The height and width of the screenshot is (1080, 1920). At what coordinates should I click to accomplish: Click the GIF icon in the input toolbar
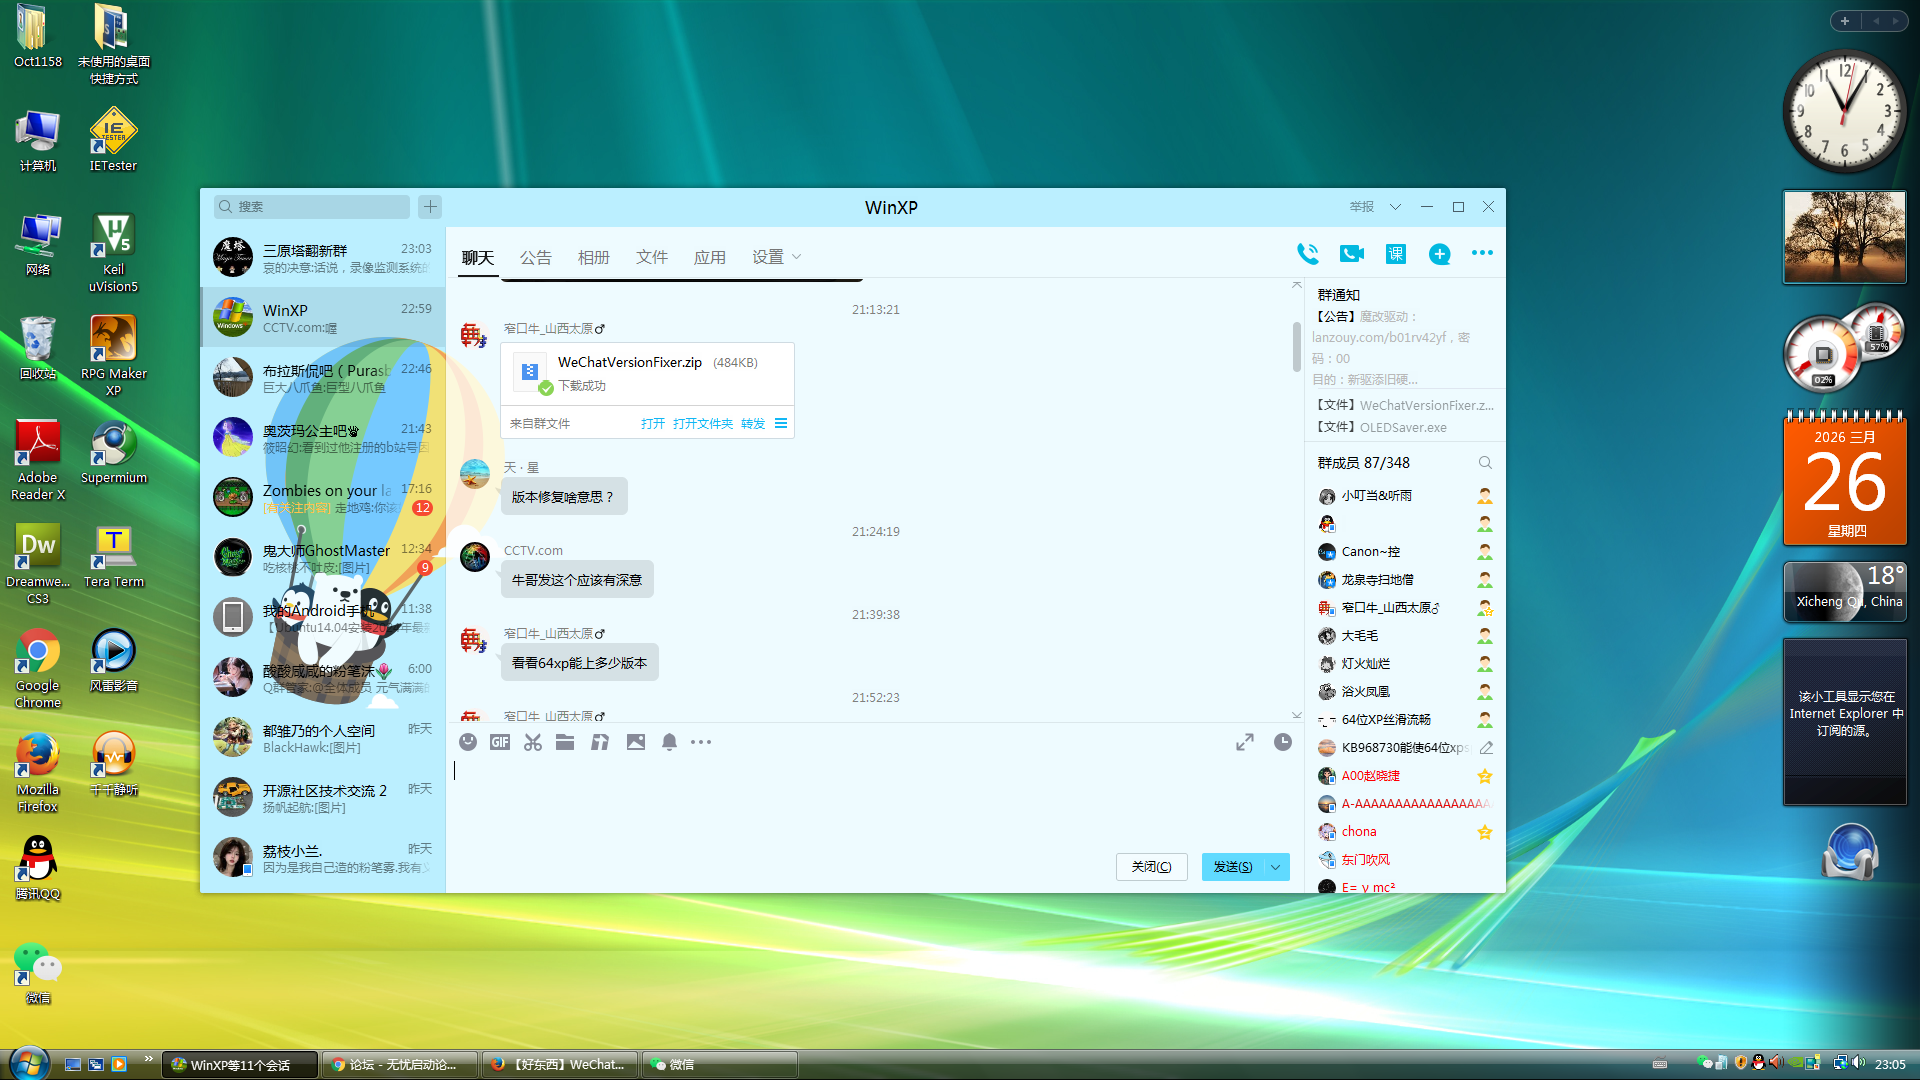click(x=500, y=742)
